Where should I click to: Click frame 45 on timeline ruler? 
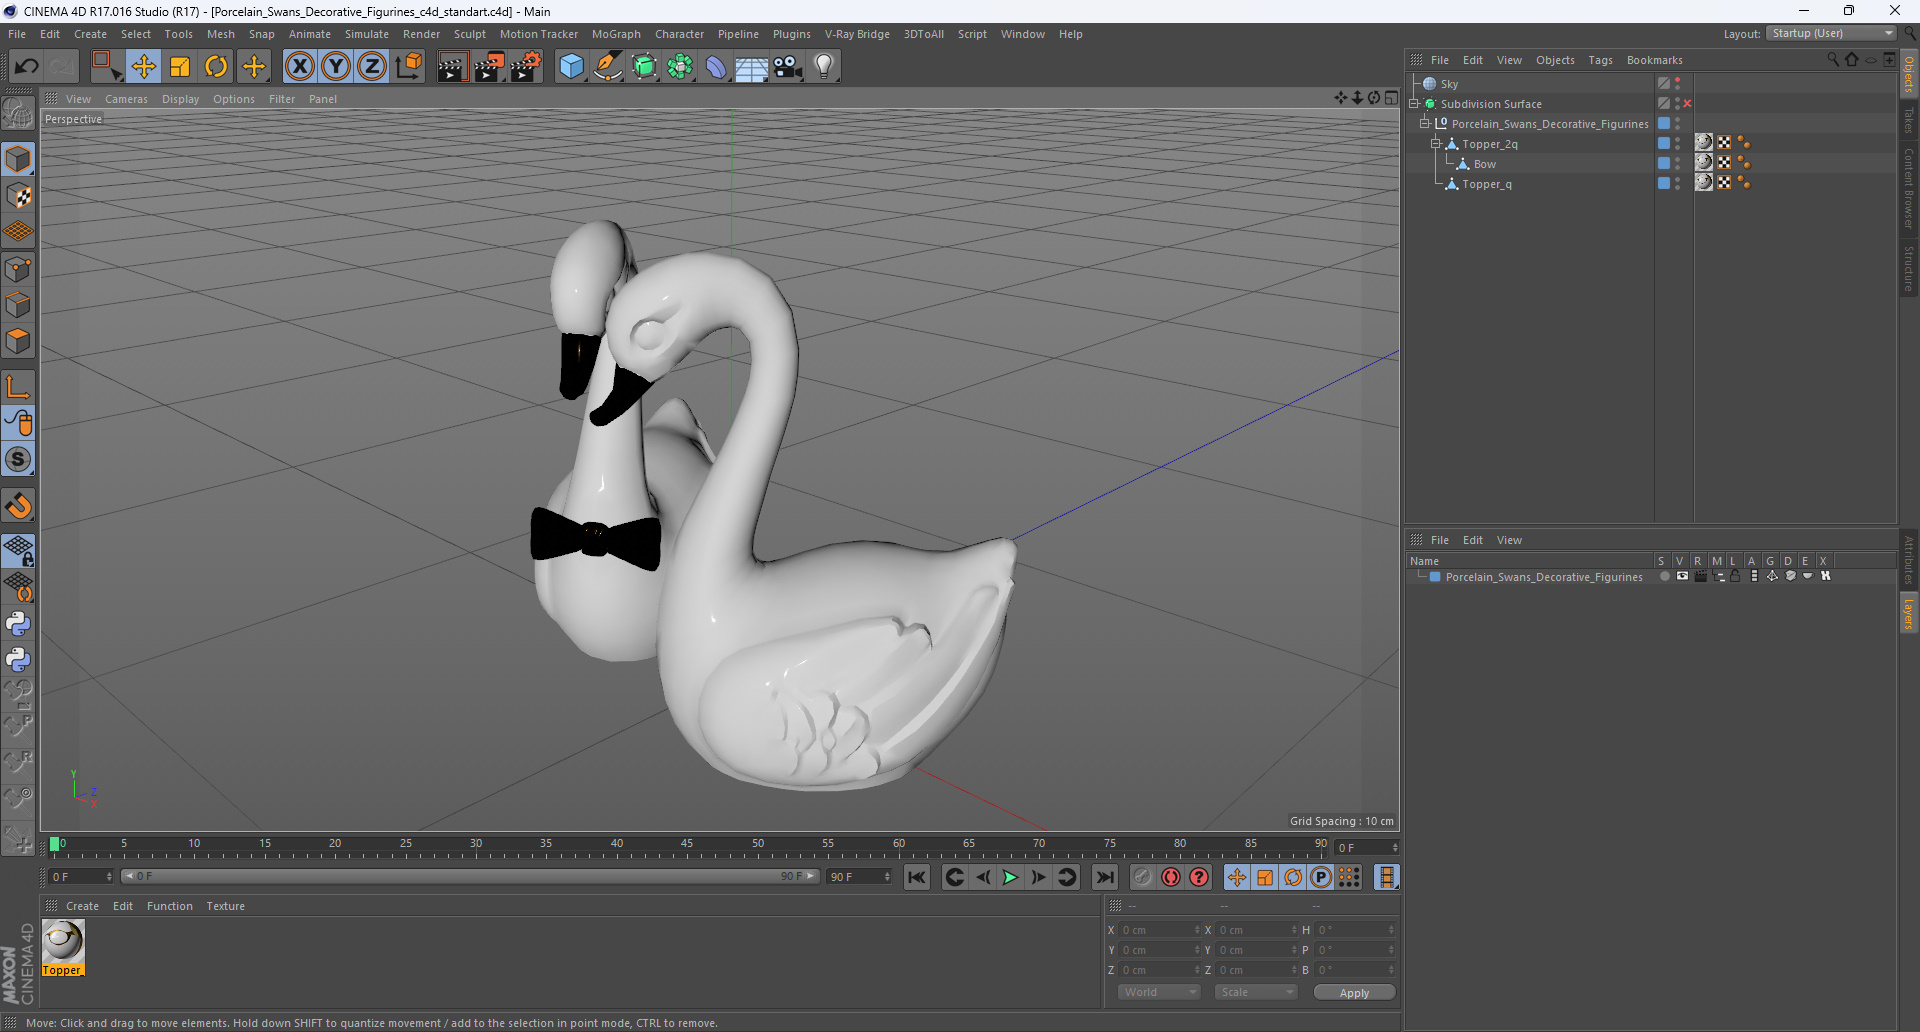(x=687, y=846)
